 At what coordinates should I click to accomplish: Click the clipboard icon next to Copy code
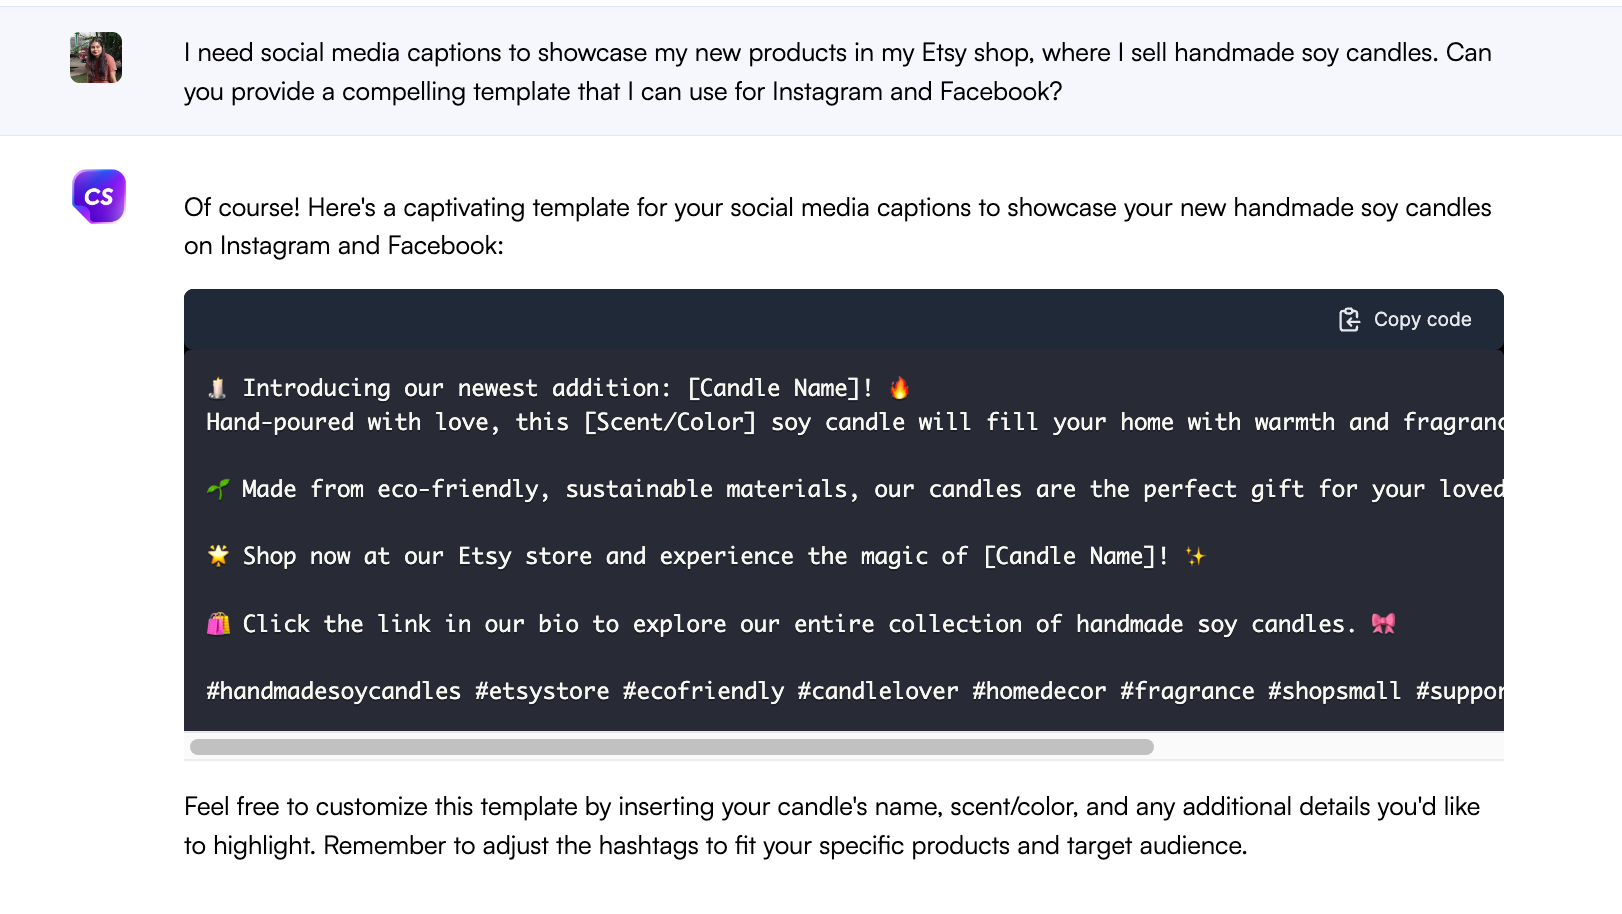1349,319
